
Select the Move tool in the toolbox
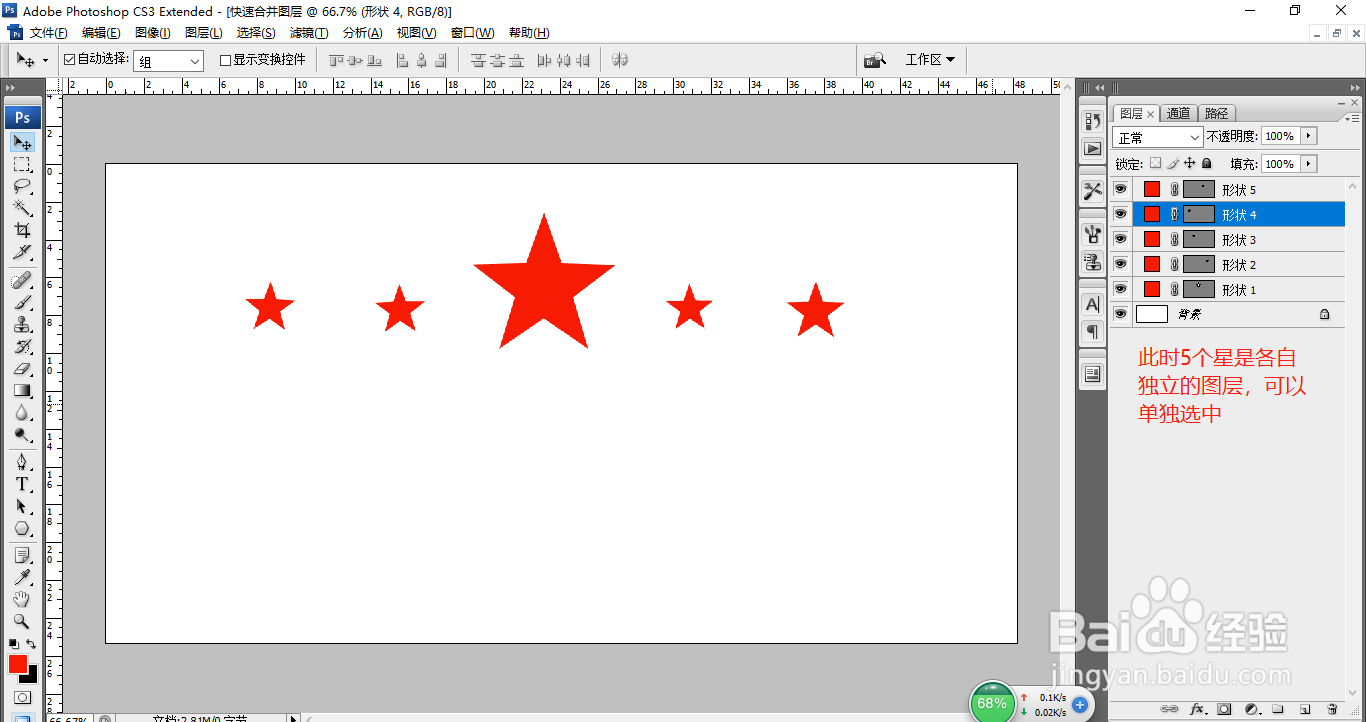click(x=22, y=142)
